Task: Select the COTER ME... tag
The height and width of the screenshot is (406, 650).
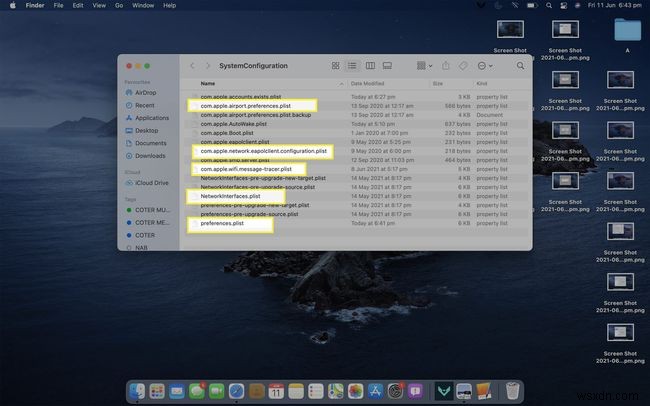Action: click(148, 222)
